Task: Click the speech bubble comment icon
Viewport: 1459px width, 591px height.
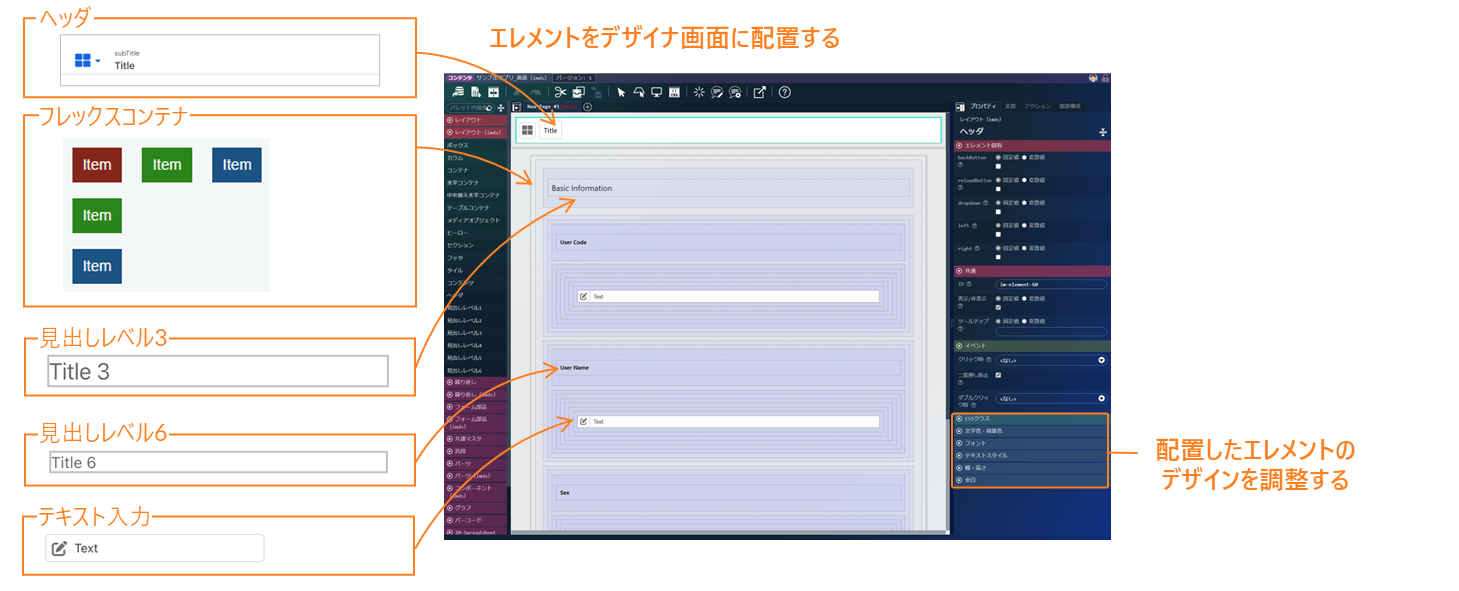Action: click(x=717, y=92)
